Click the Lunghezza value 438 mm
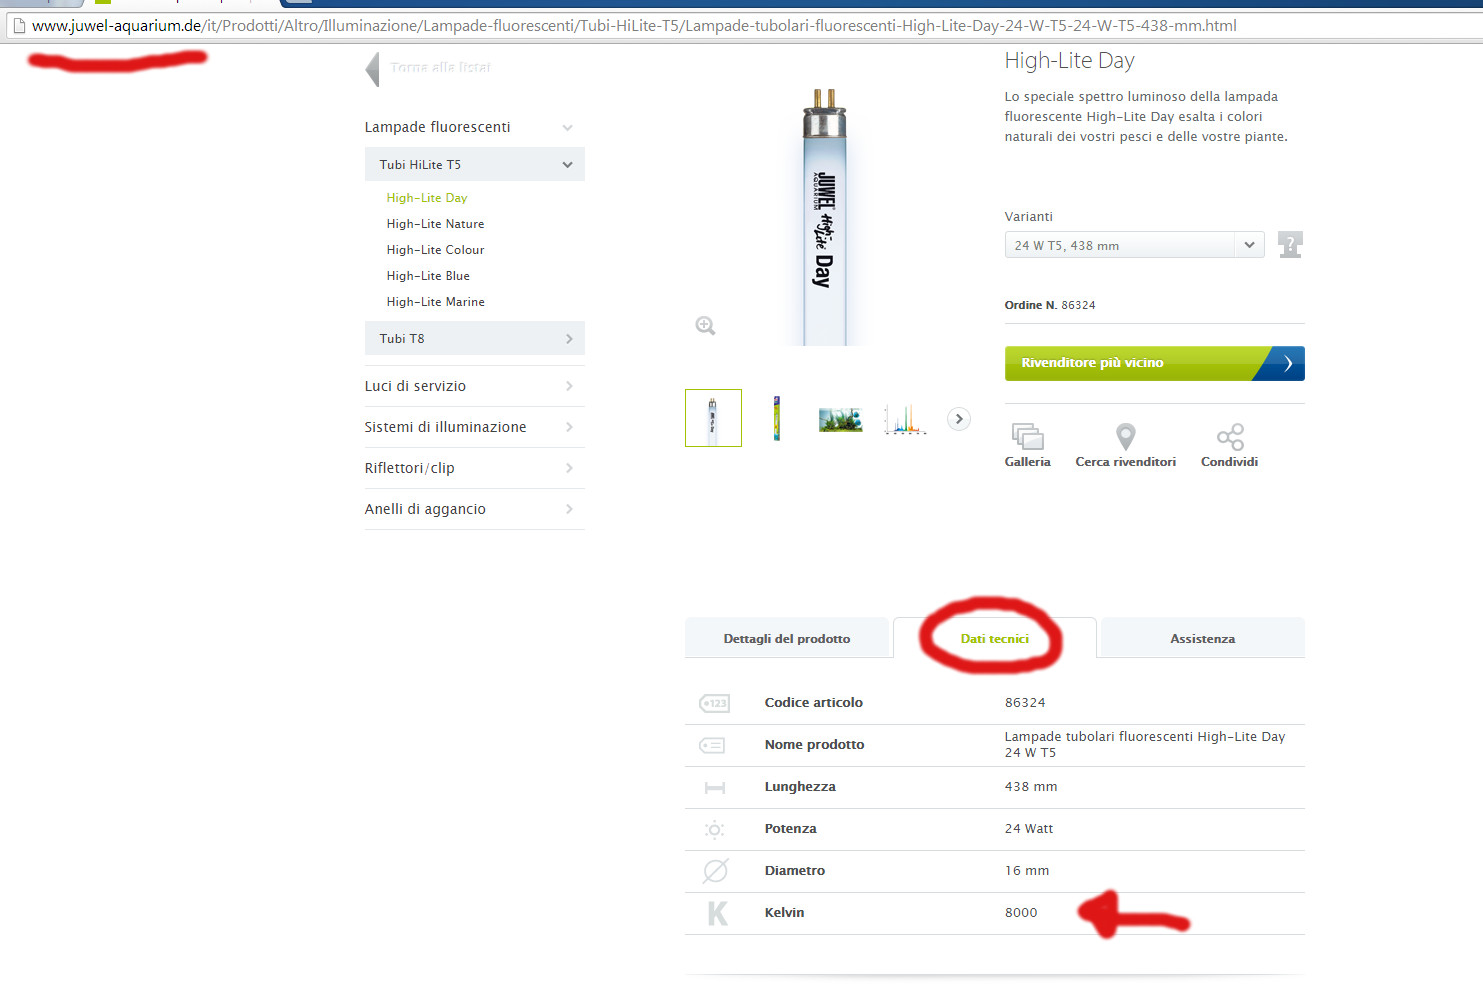This screenshot has height=999, width=1483. coord(1031,786)
